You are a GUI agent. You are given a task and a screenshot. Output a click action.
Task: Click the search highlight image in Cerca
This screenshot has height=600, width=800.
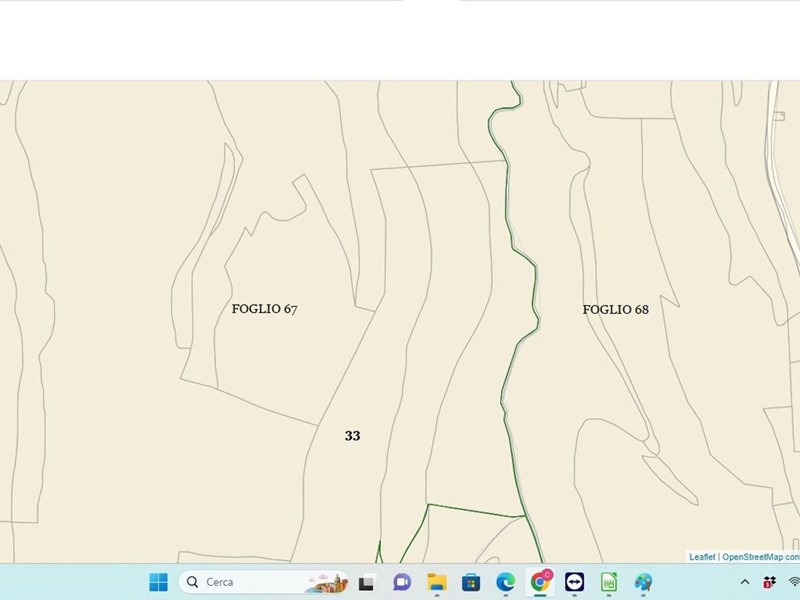click(326, 582)
